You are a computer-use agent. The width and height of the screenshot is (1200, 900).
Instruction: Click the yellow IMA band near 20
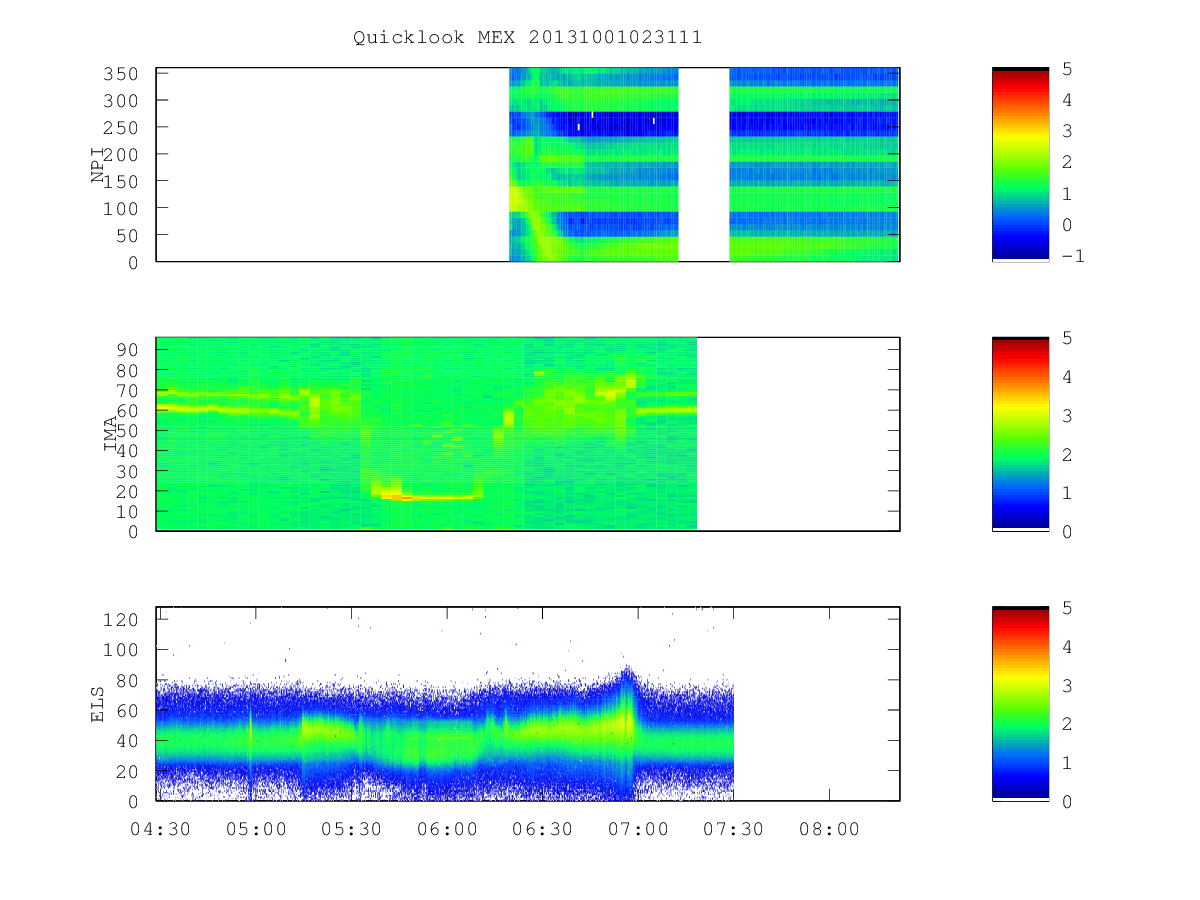pos(425,496)
